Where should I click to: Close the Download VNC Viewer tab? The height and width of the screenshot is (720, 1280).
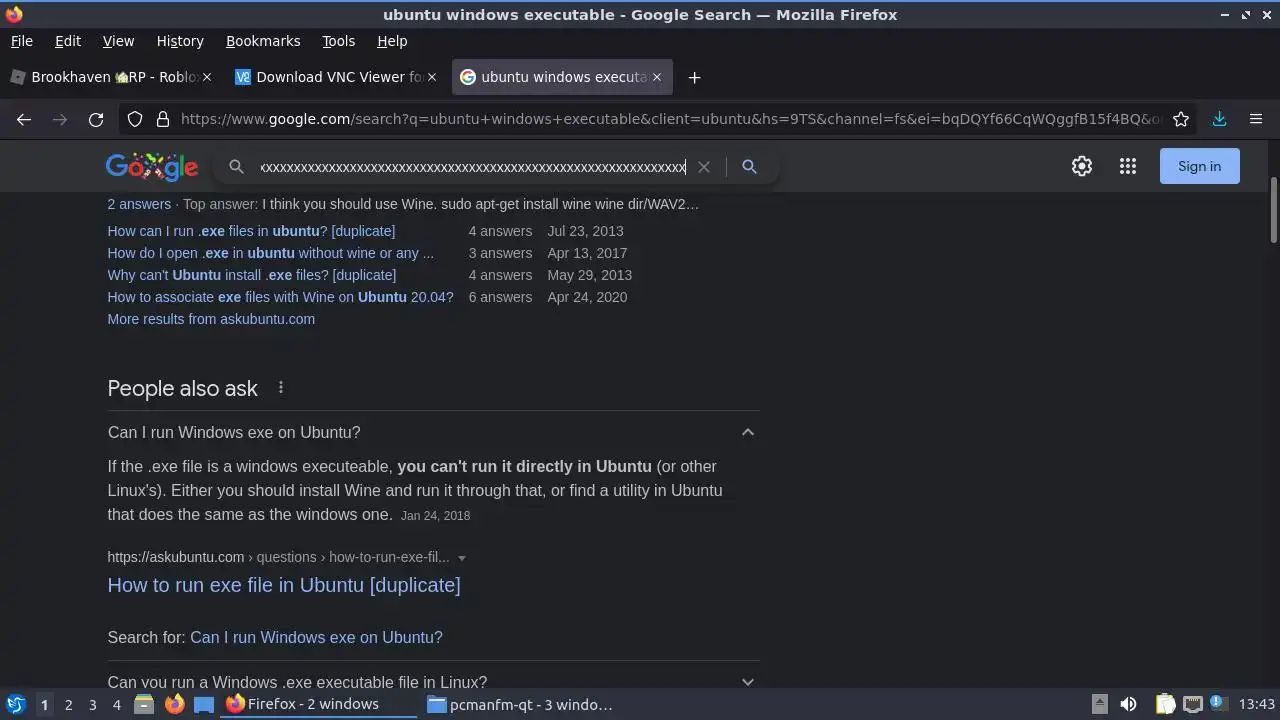pyautogui.click(x=432, y=77)
